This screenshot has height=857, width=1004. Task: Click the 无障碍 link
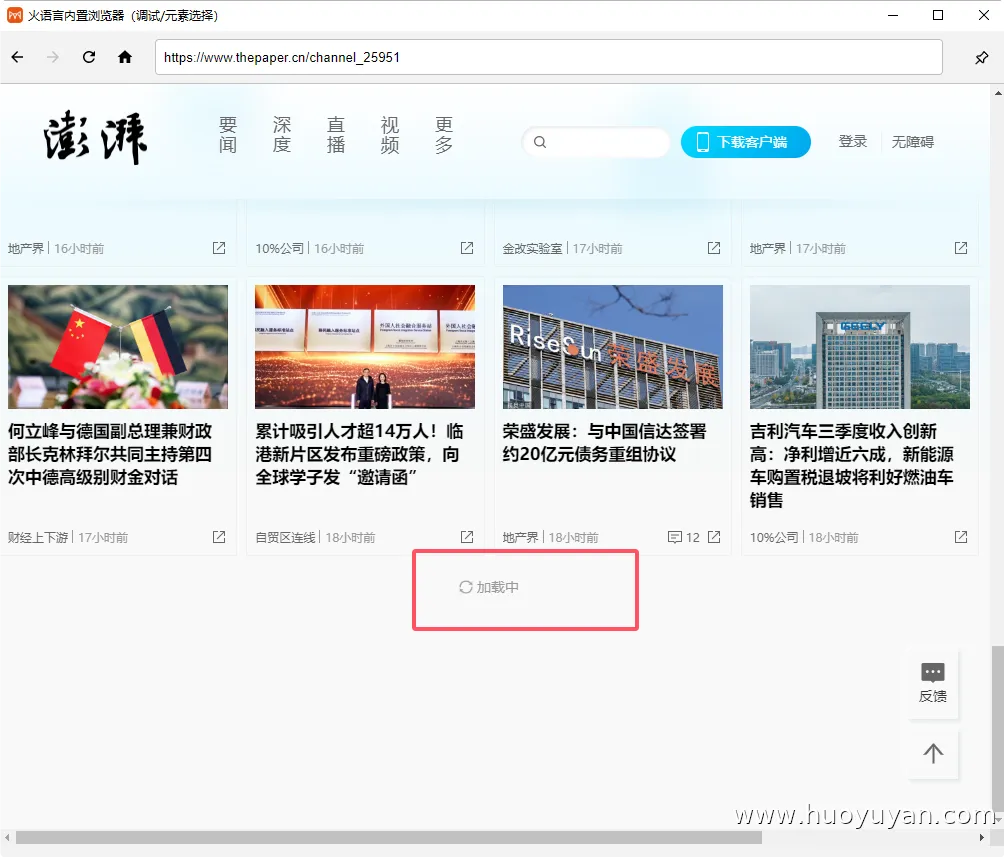(912, 142)
